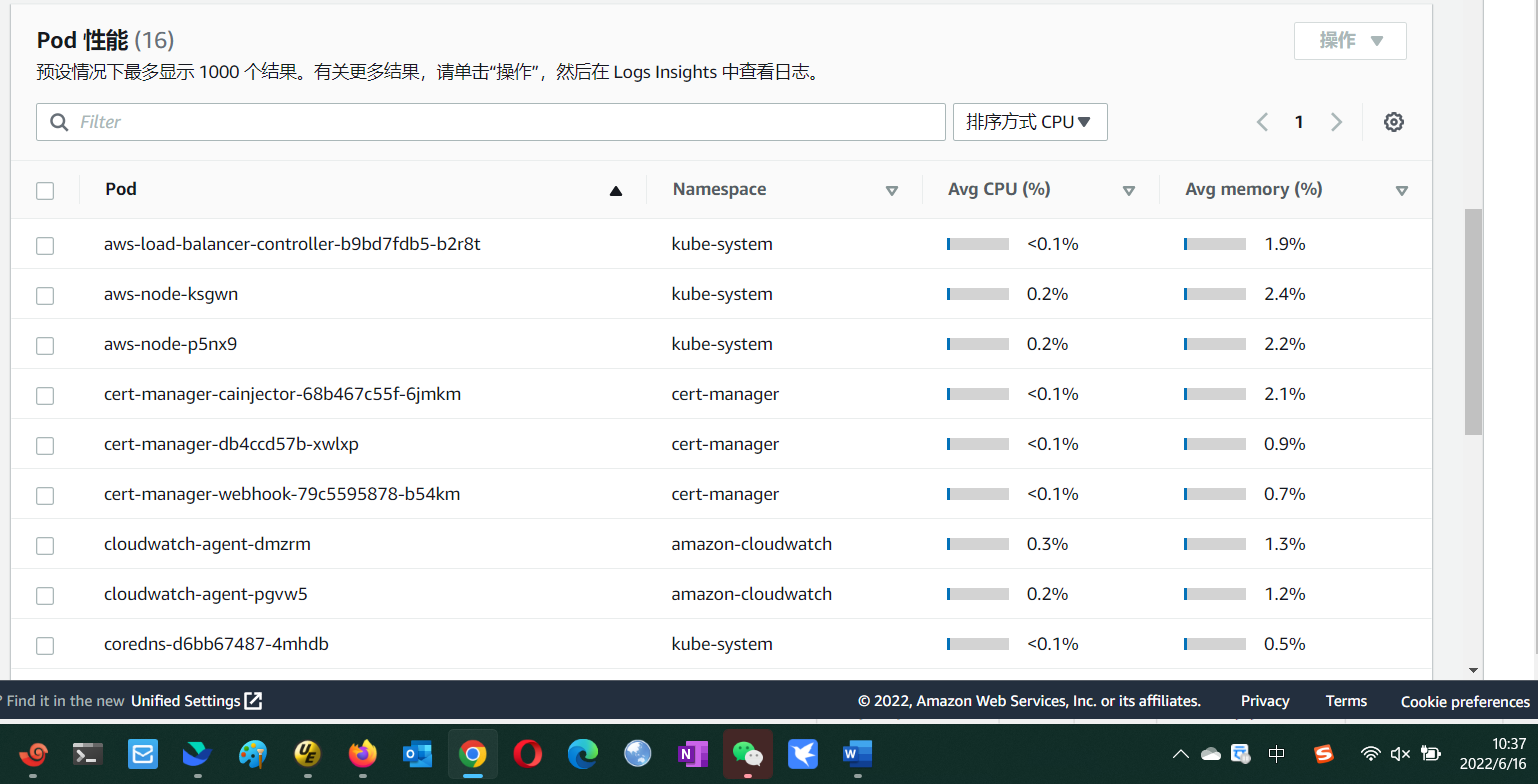Select aws-load-balancer-controller pod checkbox
The width and height of the screenshot is (1538, 784).
(45, 245)
